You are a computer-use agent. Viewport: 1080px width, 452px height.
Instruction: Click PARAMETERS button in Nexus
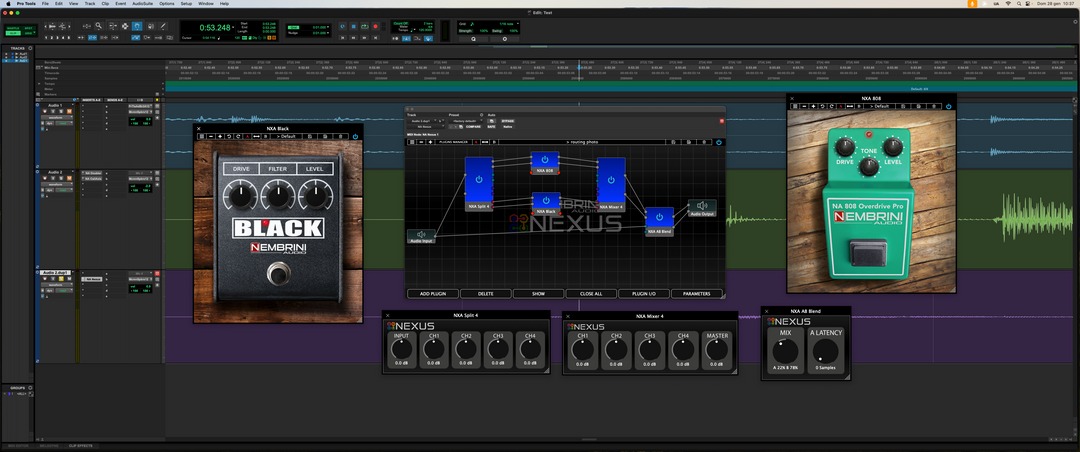(x=696, y=294)
